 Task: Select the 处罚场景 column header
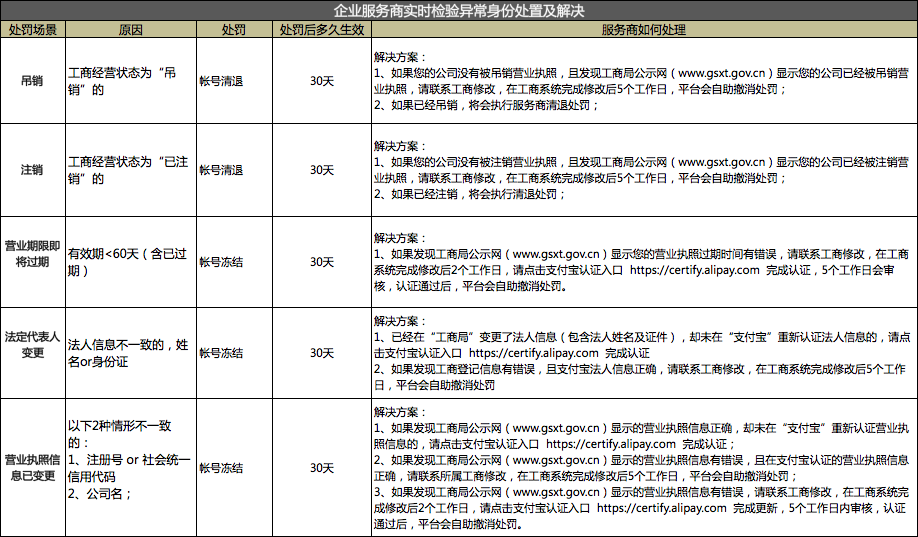point(33,29)
